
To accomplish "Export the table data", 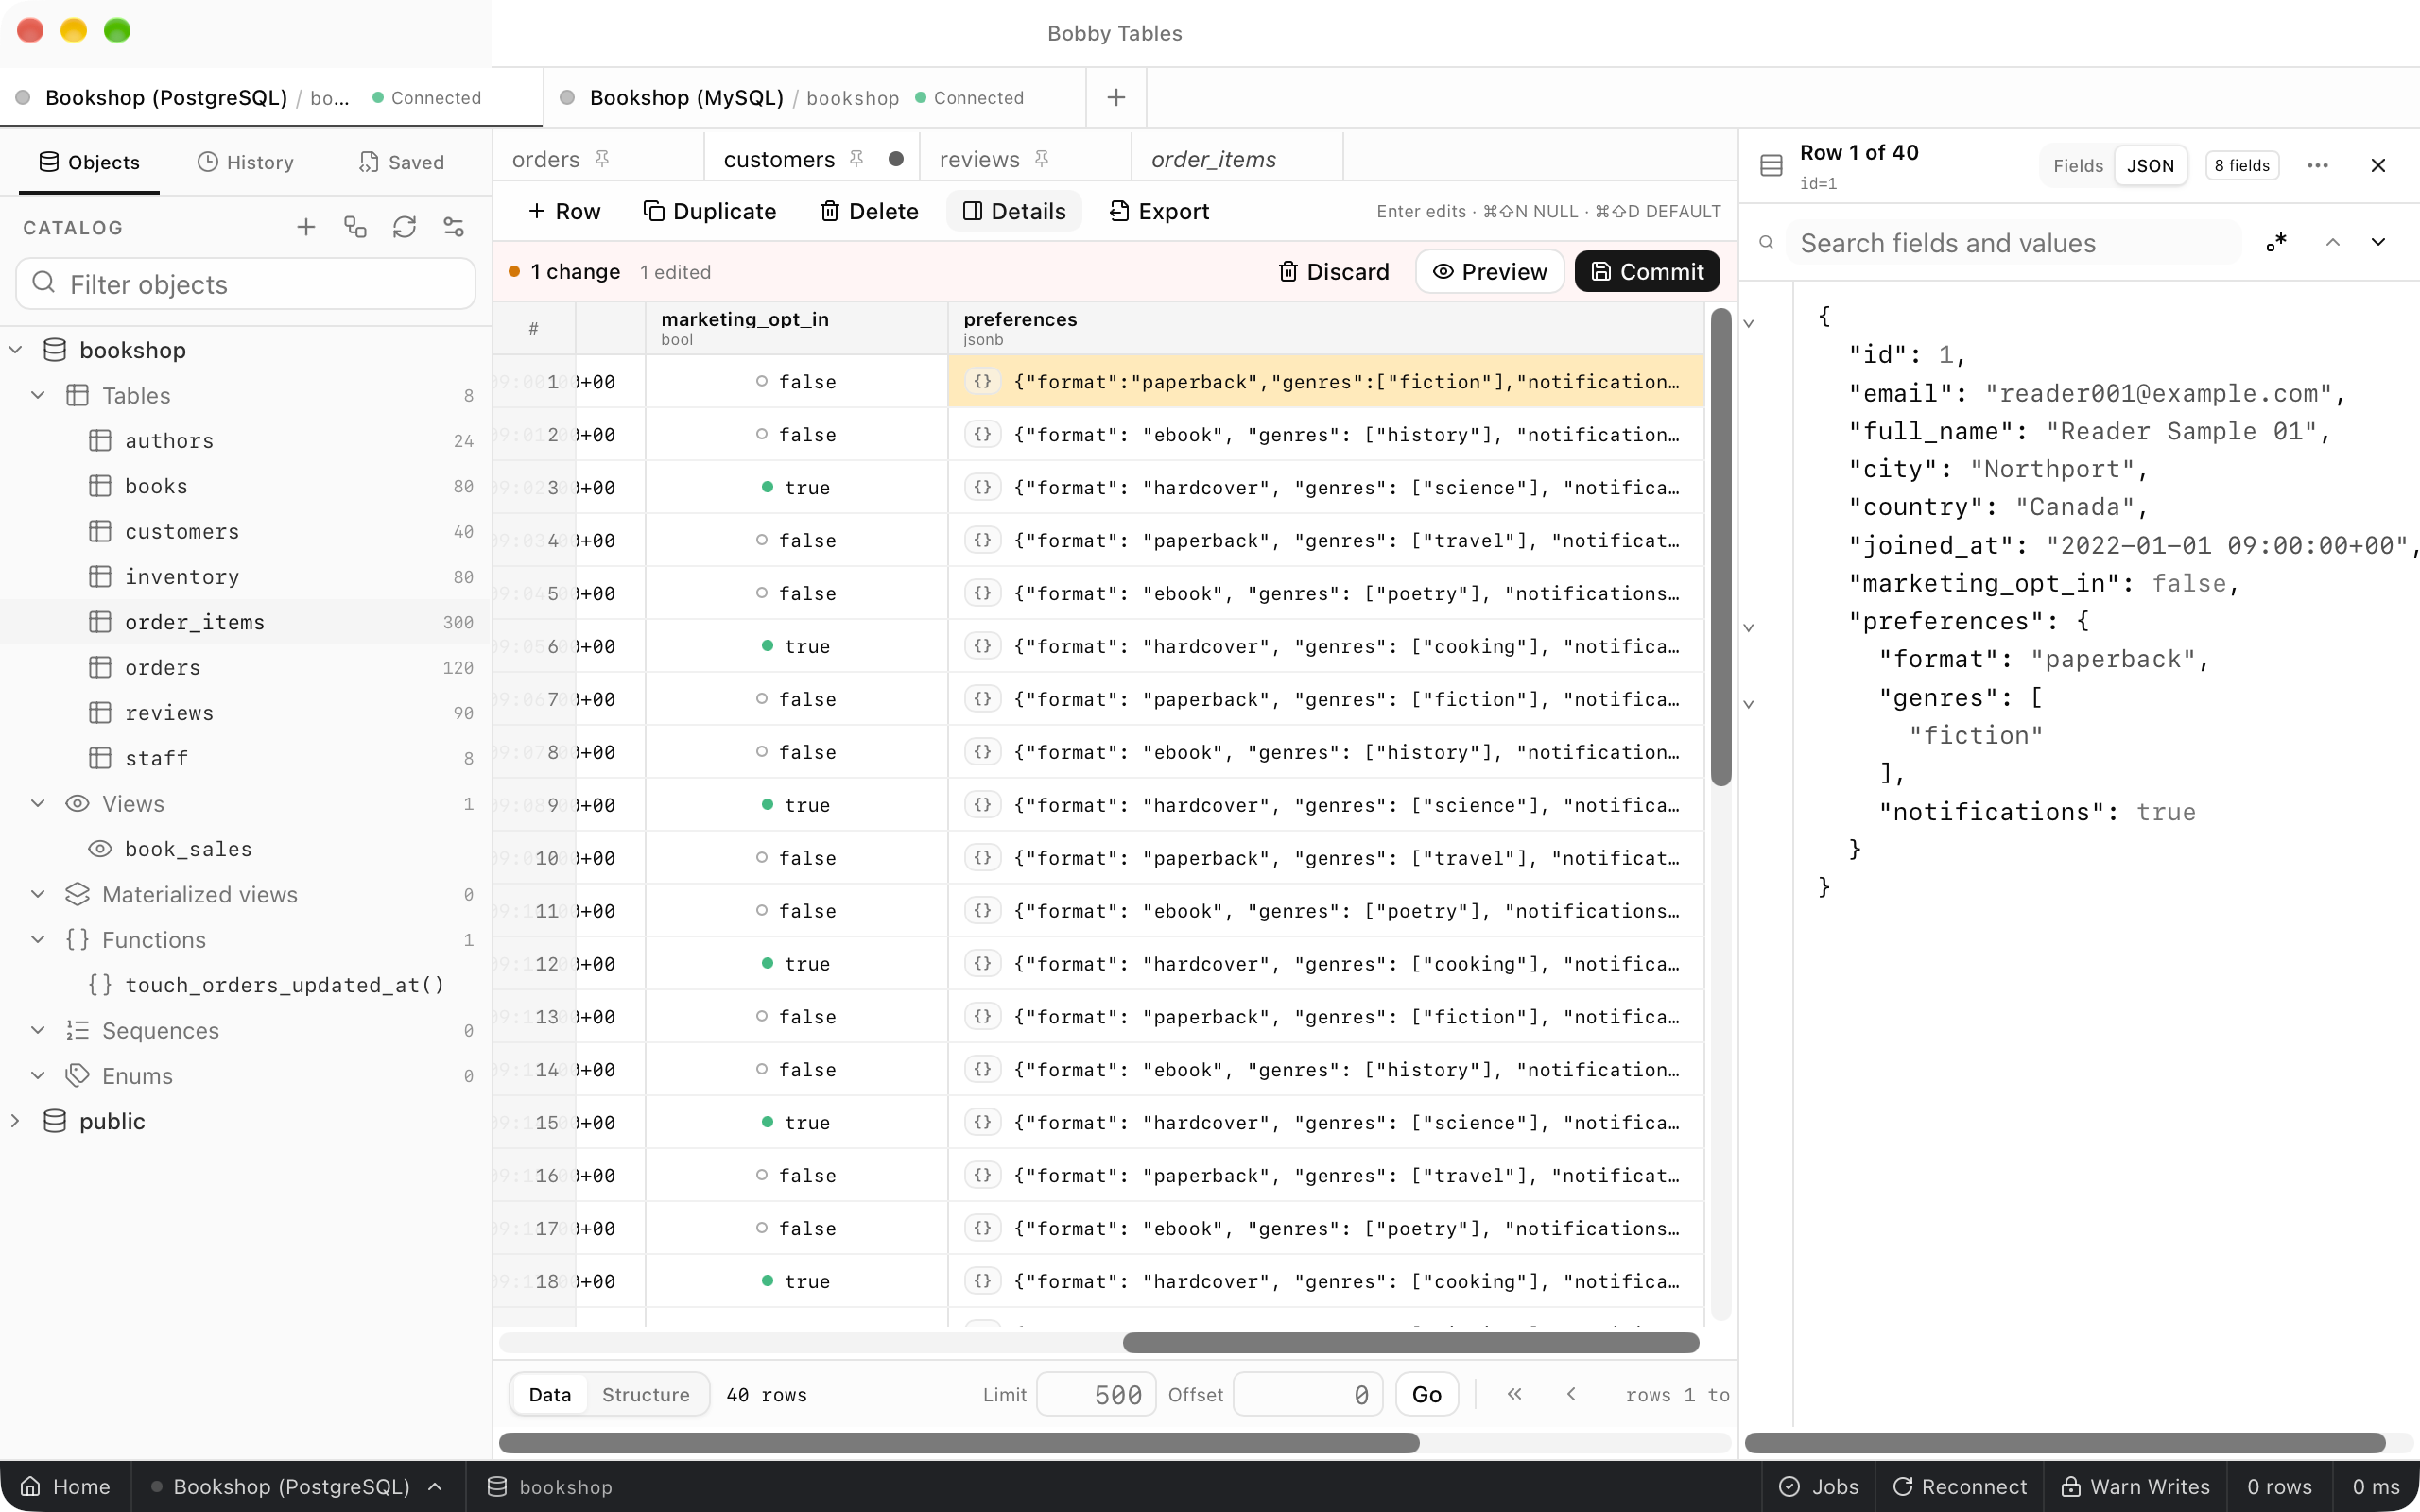I will coord(1160,211).
